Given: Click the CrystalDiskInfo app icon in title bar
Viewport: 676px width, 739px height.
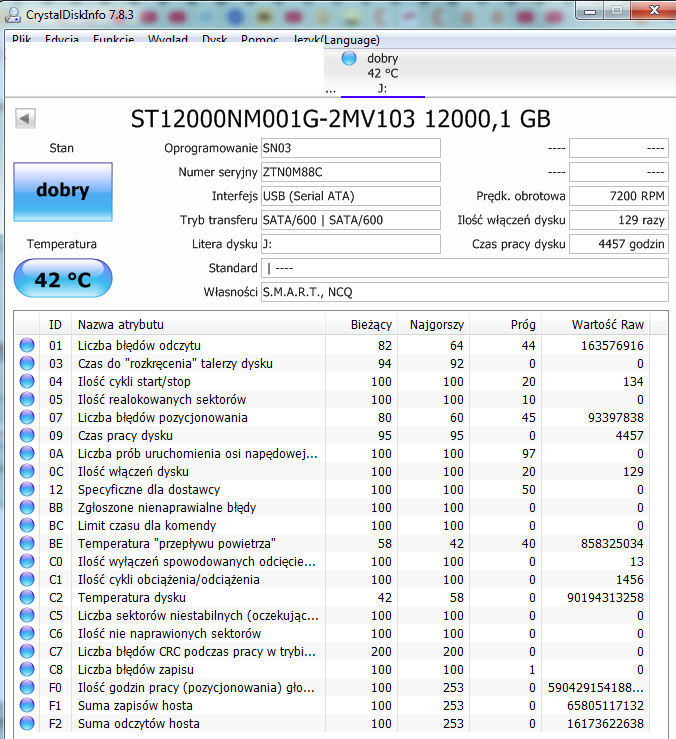Looking at the screenshot, I should click(13, 15).
